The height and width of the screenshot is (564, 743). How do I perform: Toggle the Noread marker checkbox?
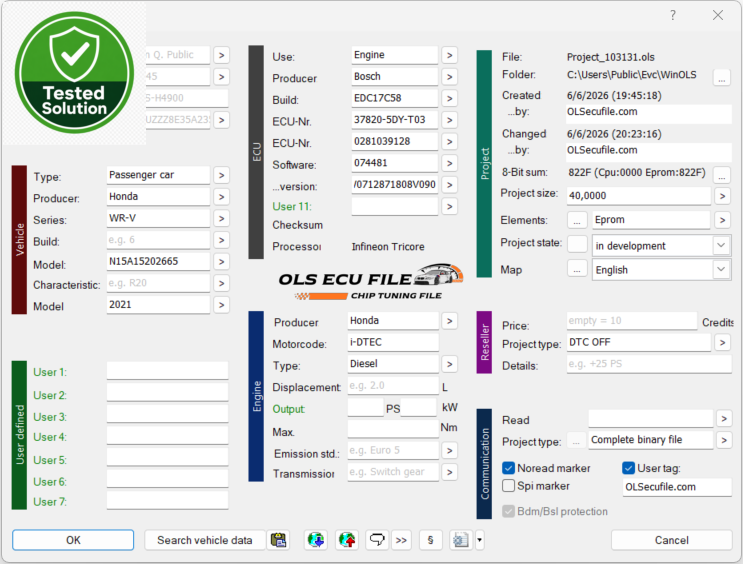point(508,468)
